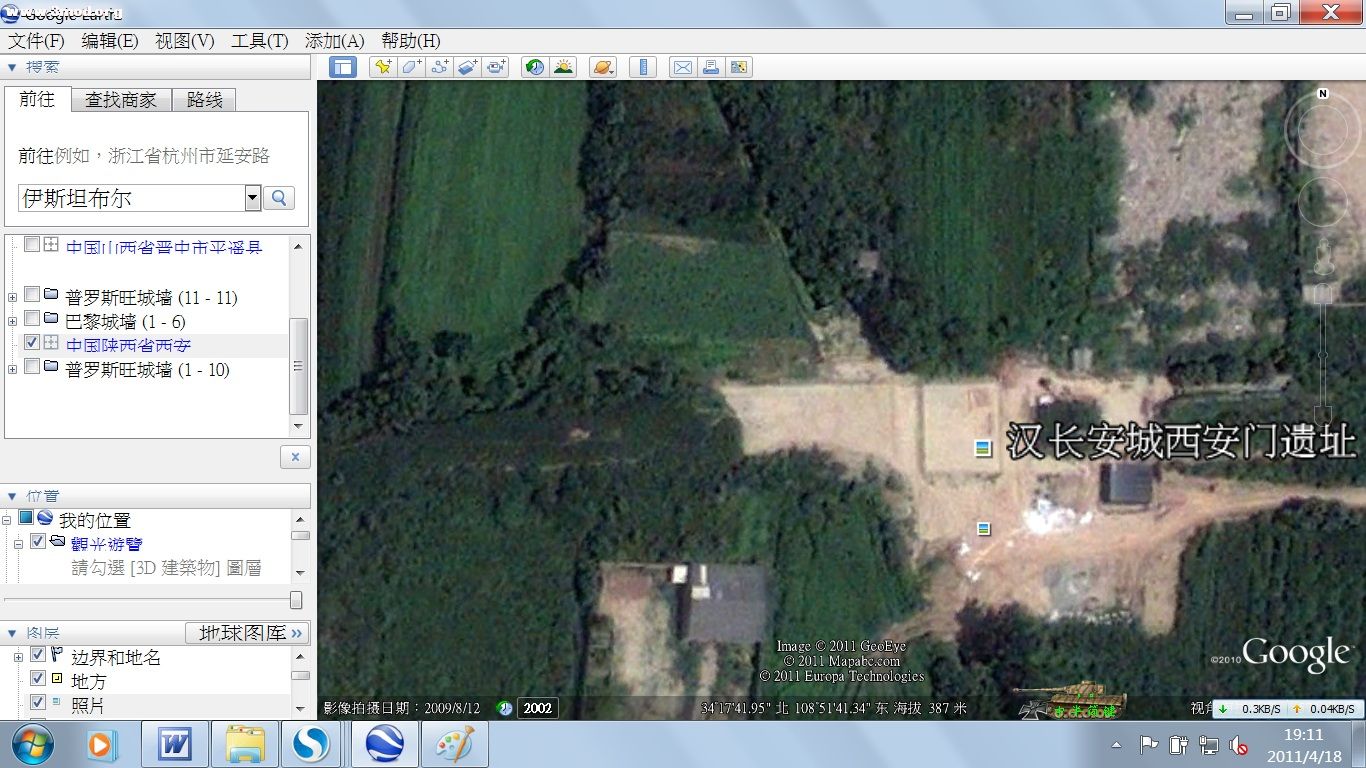Open the ruler measurement tool
Screen dimensions: 1366x768
tap(643, 67)
